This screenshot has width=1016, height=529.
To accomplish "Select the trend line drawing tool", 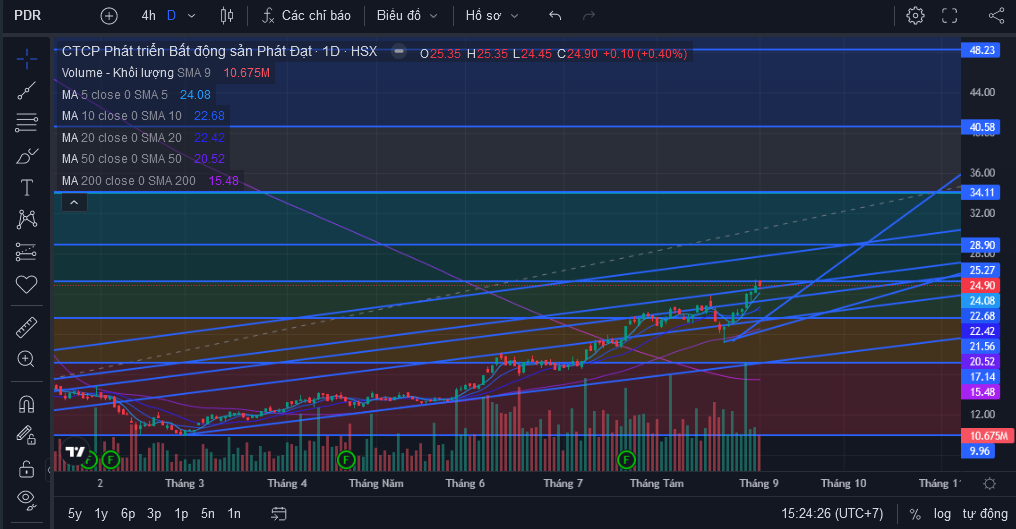I will pos(27,91).
